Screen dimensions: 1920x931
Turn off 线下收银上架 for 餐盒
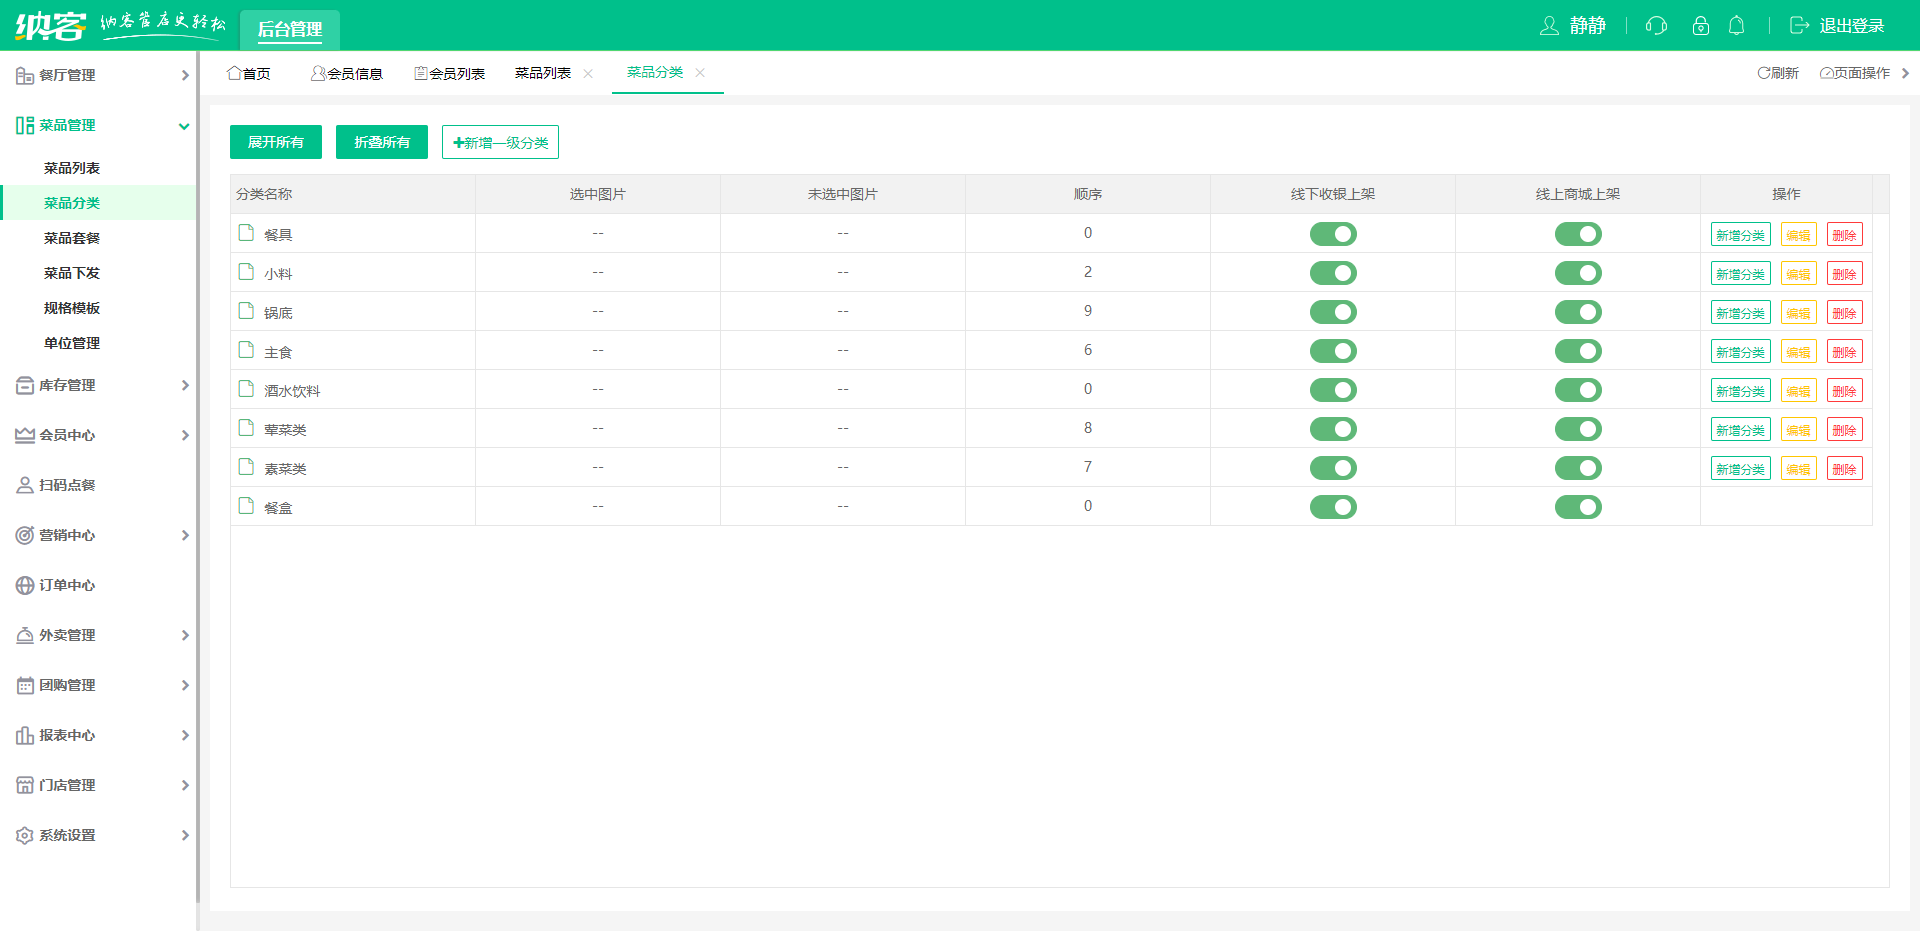click(x=1333, y=507)
